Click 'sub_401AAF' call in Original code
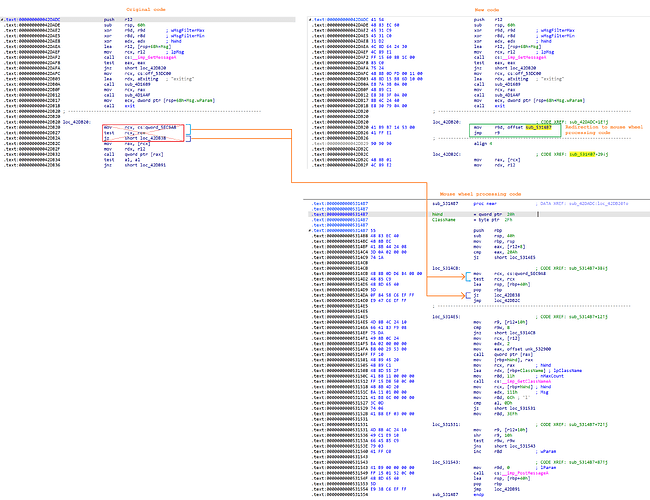Viewport: 650px width, 500px height. [137, 95]
